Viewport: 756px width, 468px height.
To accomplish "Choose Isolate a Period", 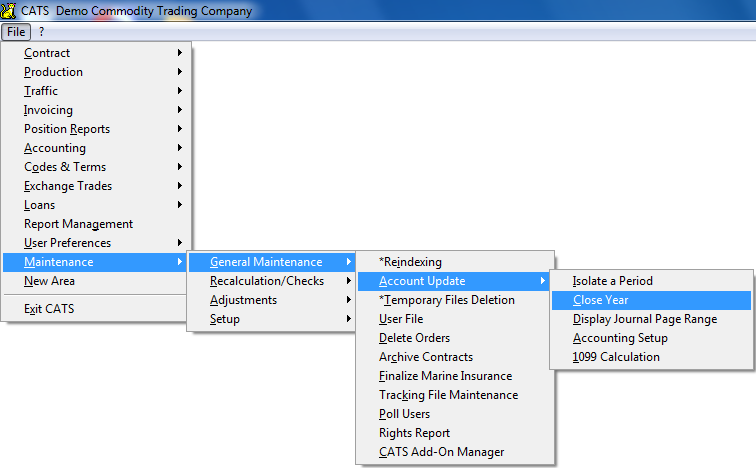I will tap(651, 281).
